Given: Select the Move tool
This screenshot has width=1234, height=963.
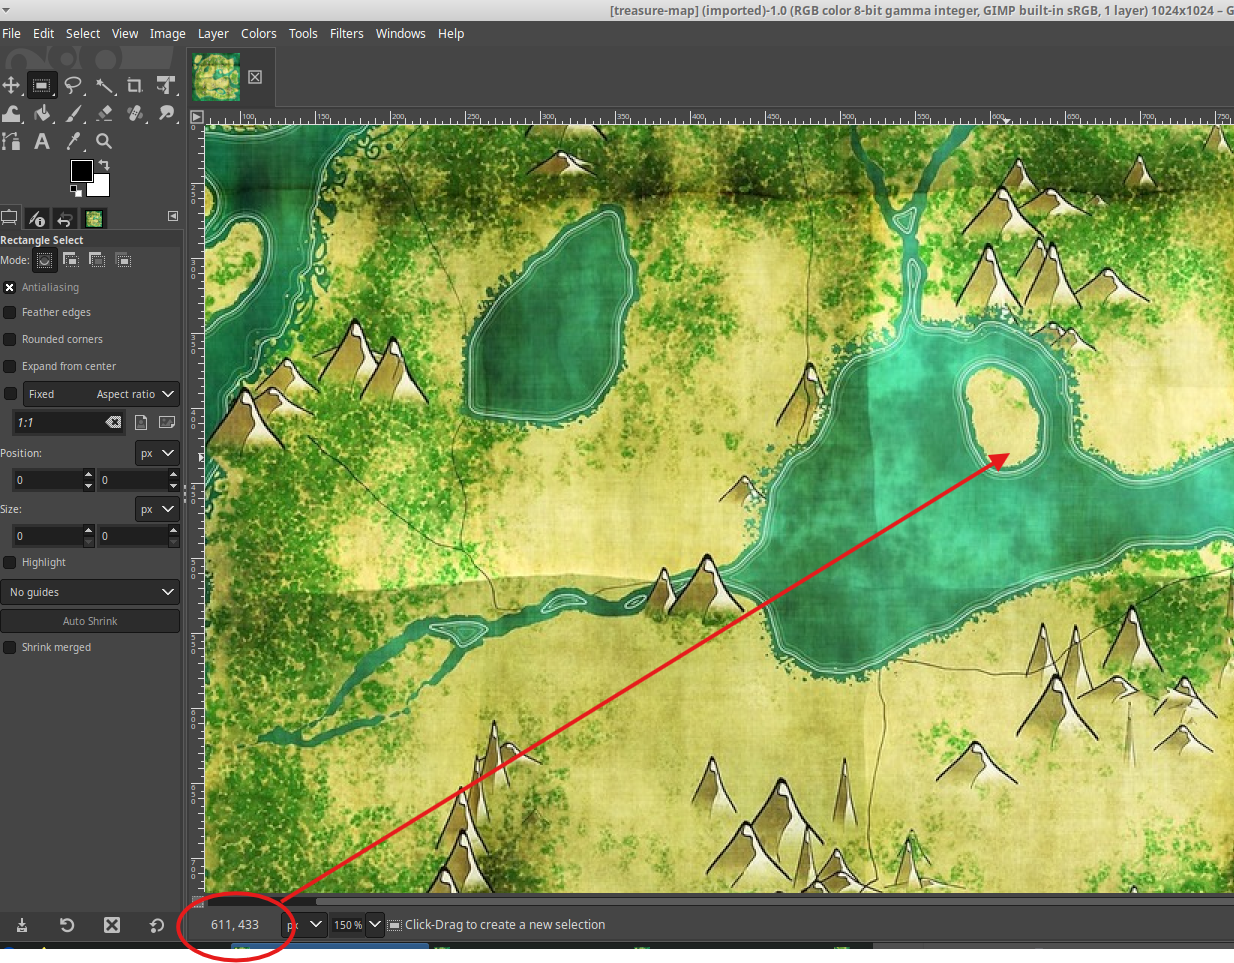Looking at the screenshot, I should pos(12,85).
